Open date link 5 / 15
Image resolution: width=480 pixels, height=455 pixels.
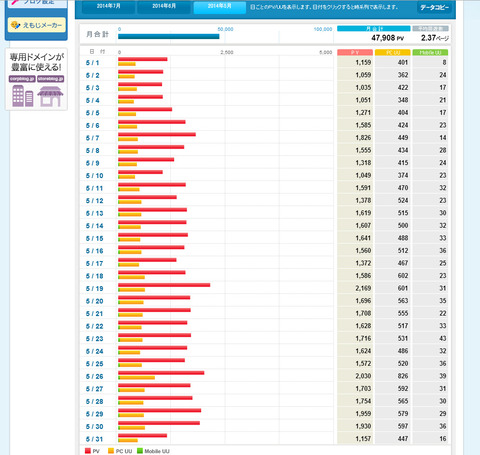(x=94, y=238)
